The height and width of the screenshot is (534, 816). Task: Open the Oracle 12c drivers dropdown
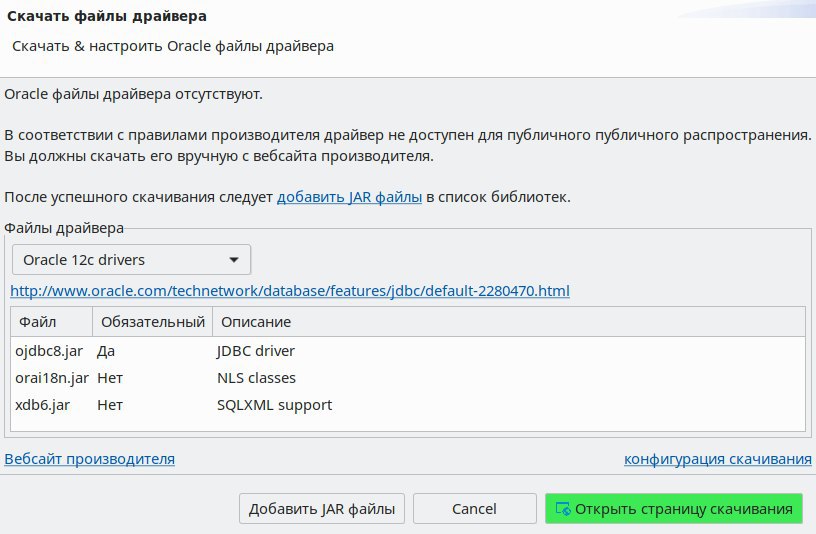tap(131, 260)
